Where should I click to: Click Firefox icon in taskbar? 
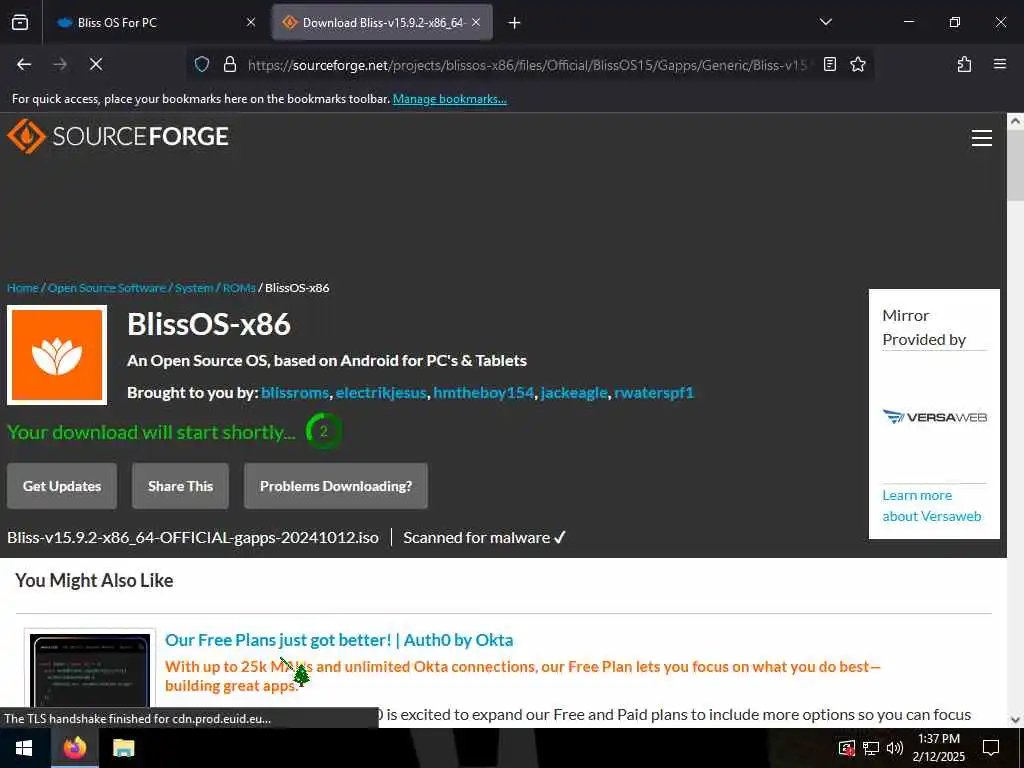tap(74, 748)
